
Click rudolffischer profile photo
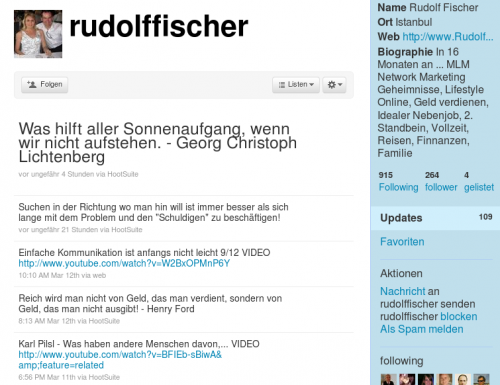coord(38,34)
